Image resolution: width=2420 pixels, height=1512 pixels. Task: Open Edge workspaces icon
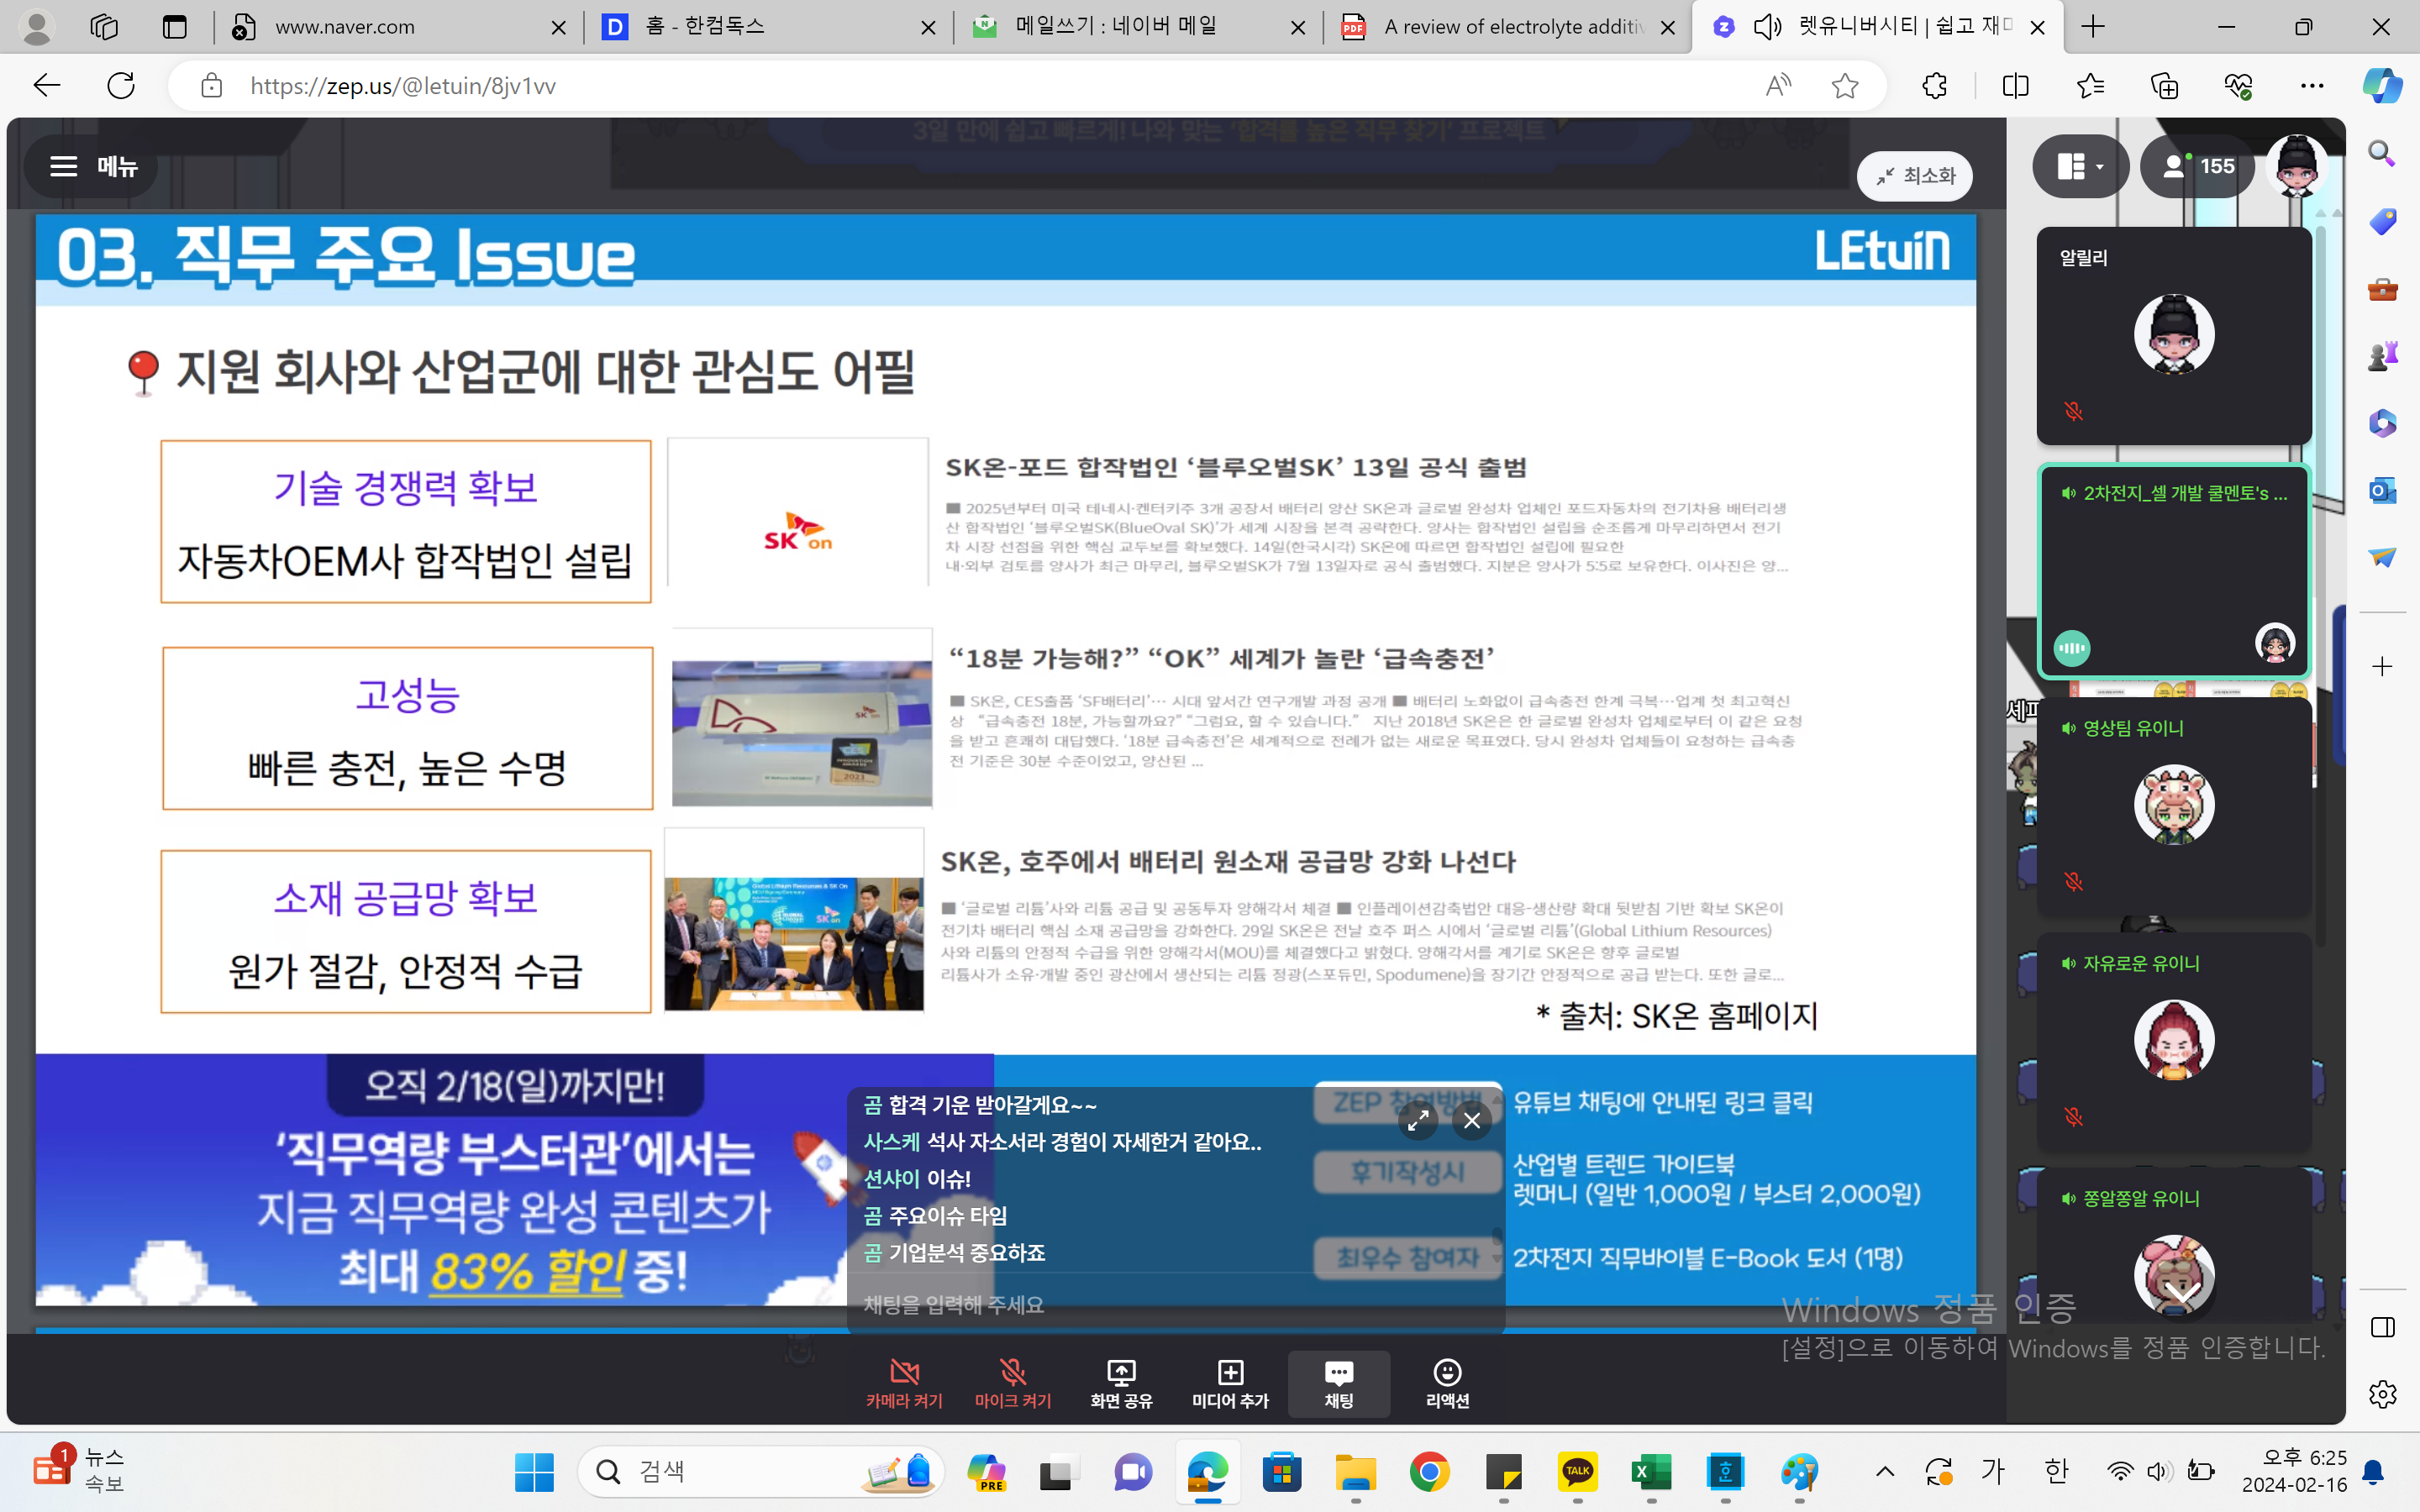(x=104, y=27)
